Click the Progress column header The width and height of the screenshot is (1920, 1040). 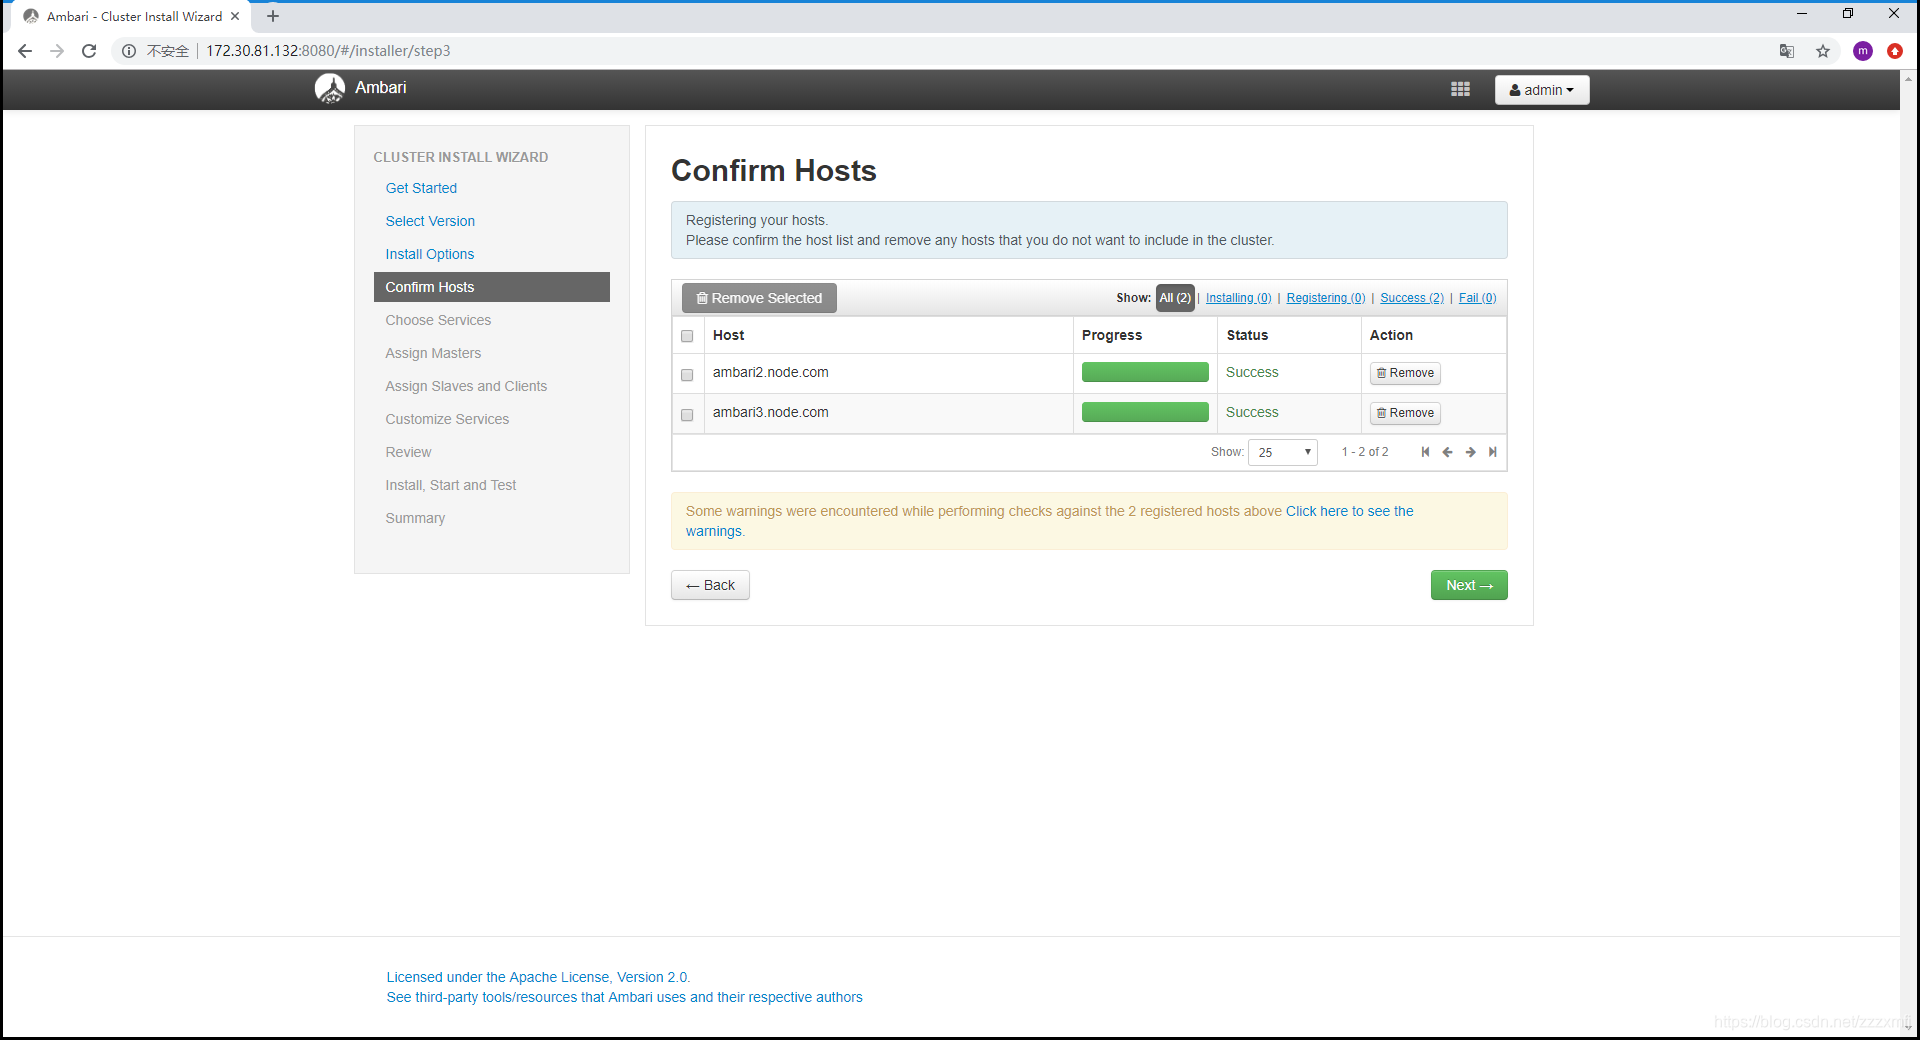coord(1111,335)
